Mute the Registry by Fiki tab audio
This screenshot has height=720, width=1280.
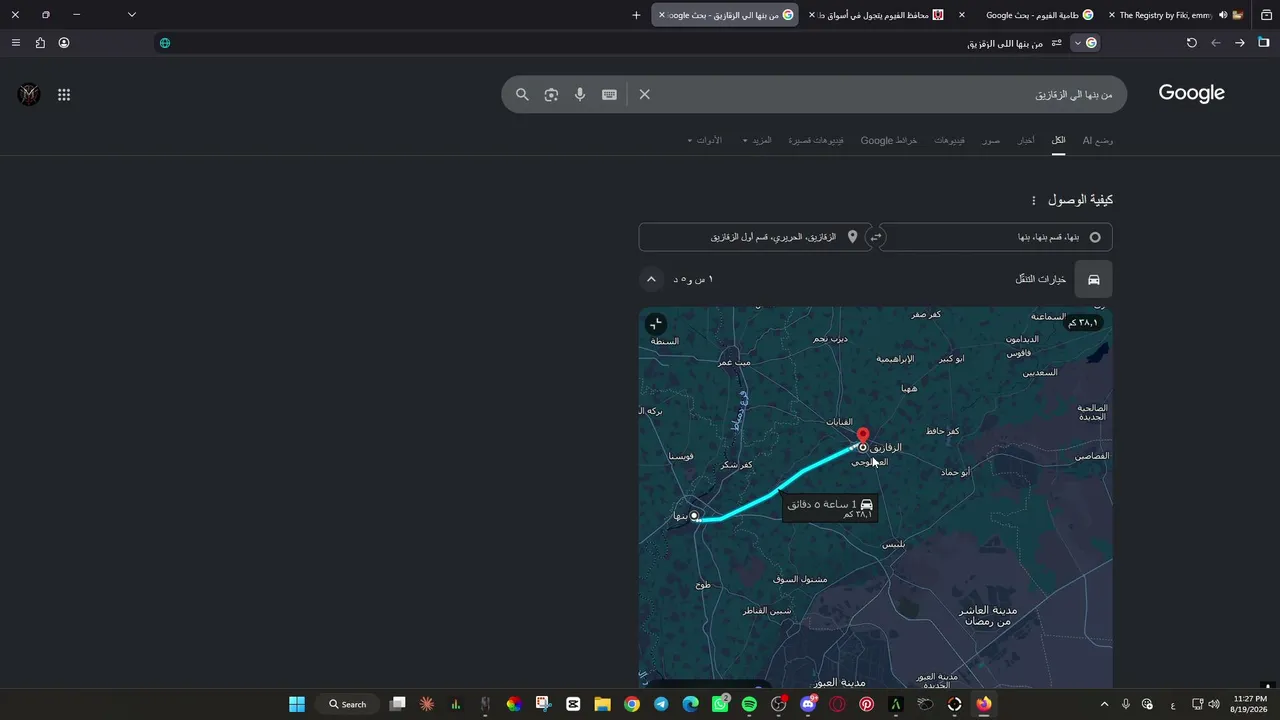1223,15
